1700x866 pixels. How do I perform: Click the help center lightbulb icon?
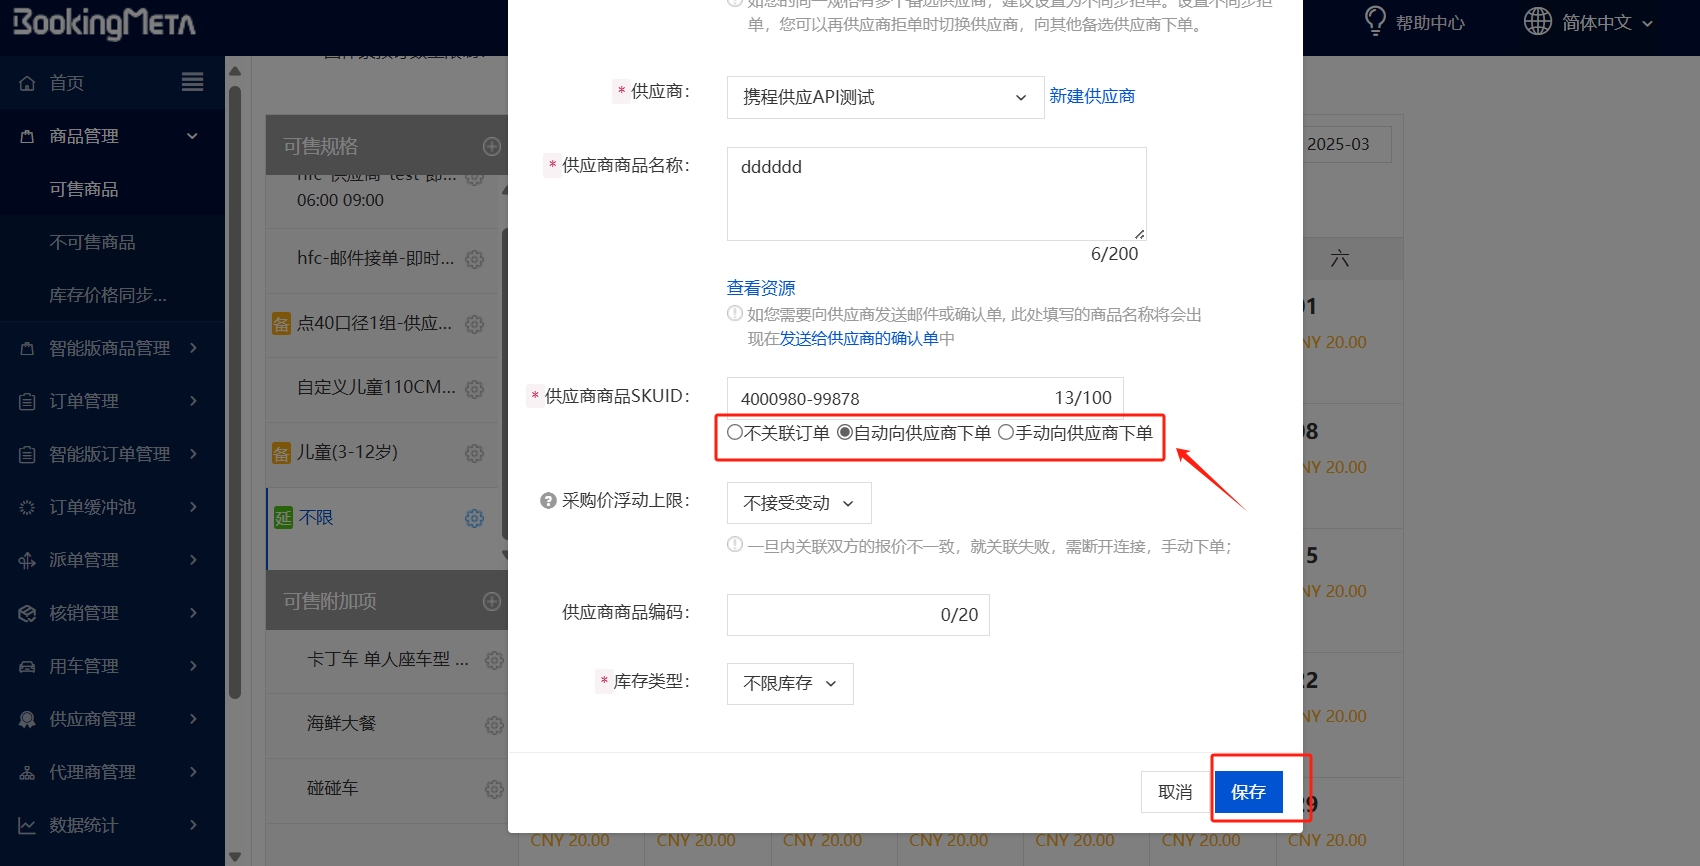[1375, 21]
